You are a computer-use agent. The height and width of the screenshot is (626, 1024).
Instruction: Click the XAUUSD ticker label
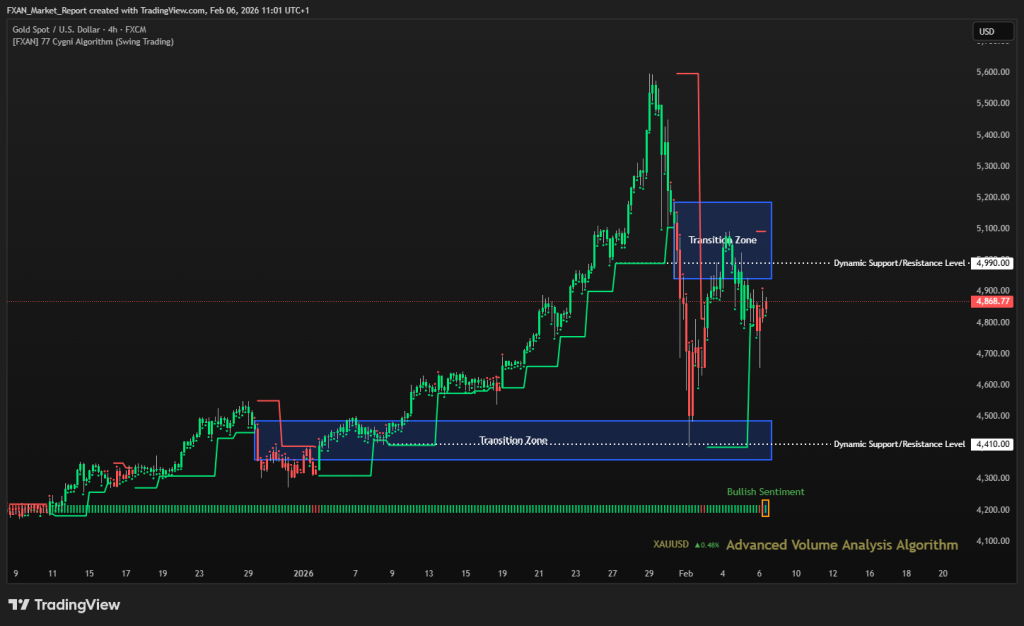(x=671, y=546)
